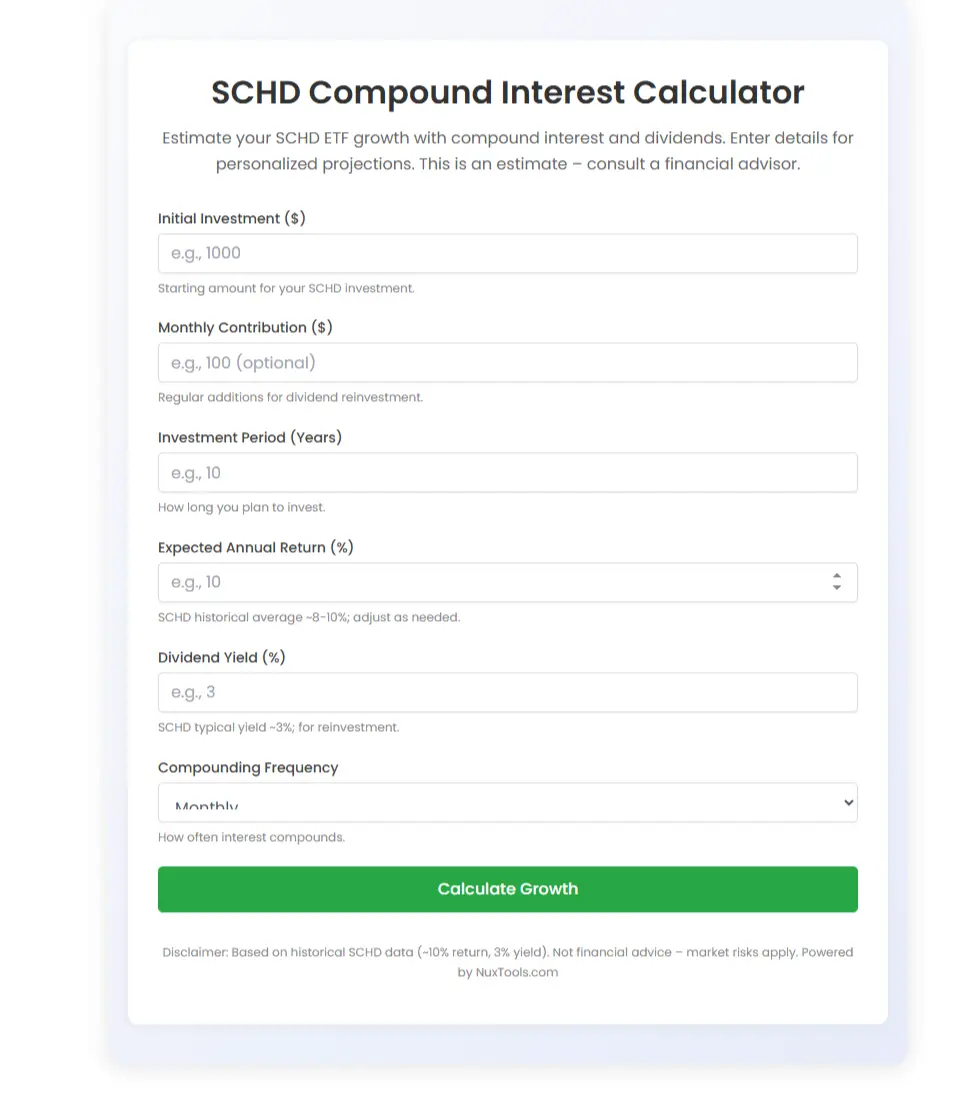Image resolution: width=958 pixels, height=1104 pixels.
Task: Increase Expected Annual Return with up arrow
Action: tap(837, 576)
